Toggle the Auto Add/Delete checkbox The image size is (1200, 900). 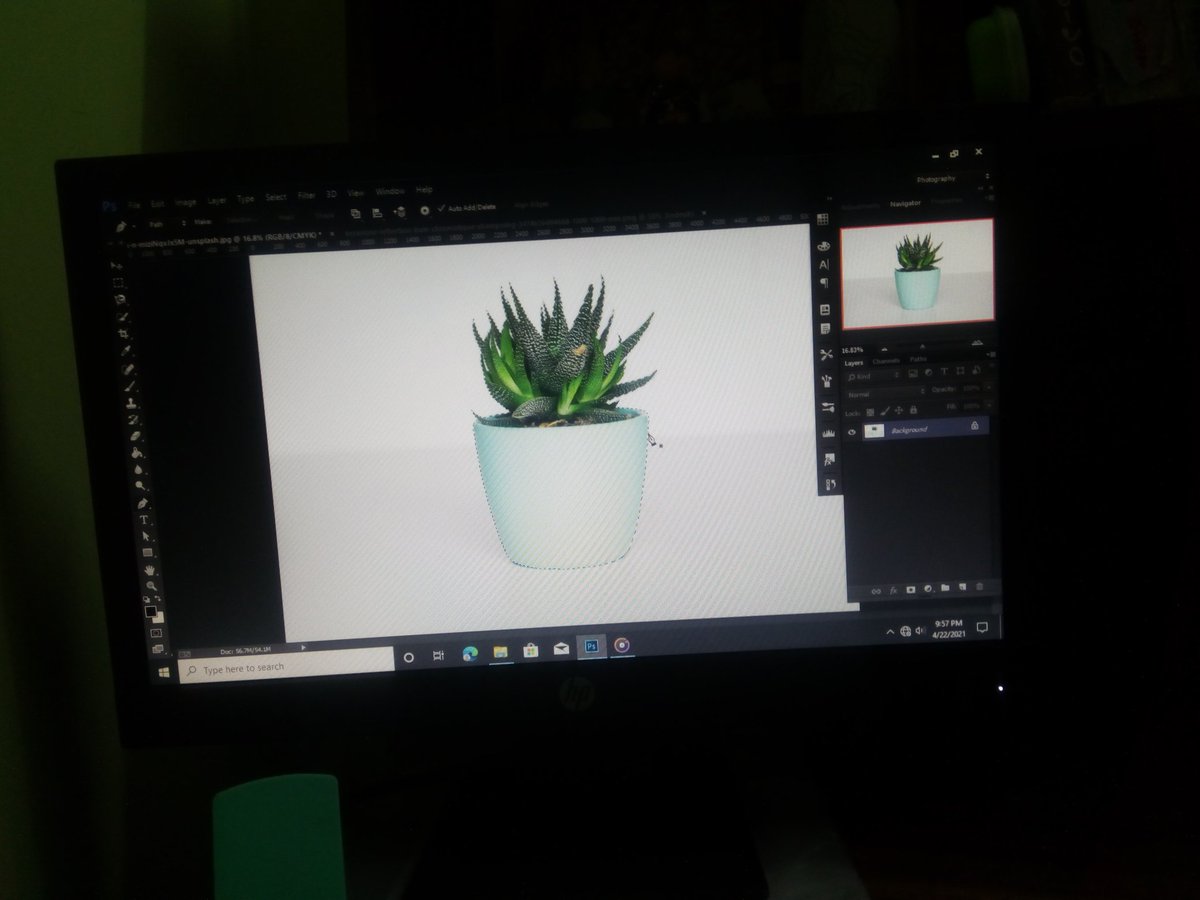pyautogui.click(x=441, y=208)
